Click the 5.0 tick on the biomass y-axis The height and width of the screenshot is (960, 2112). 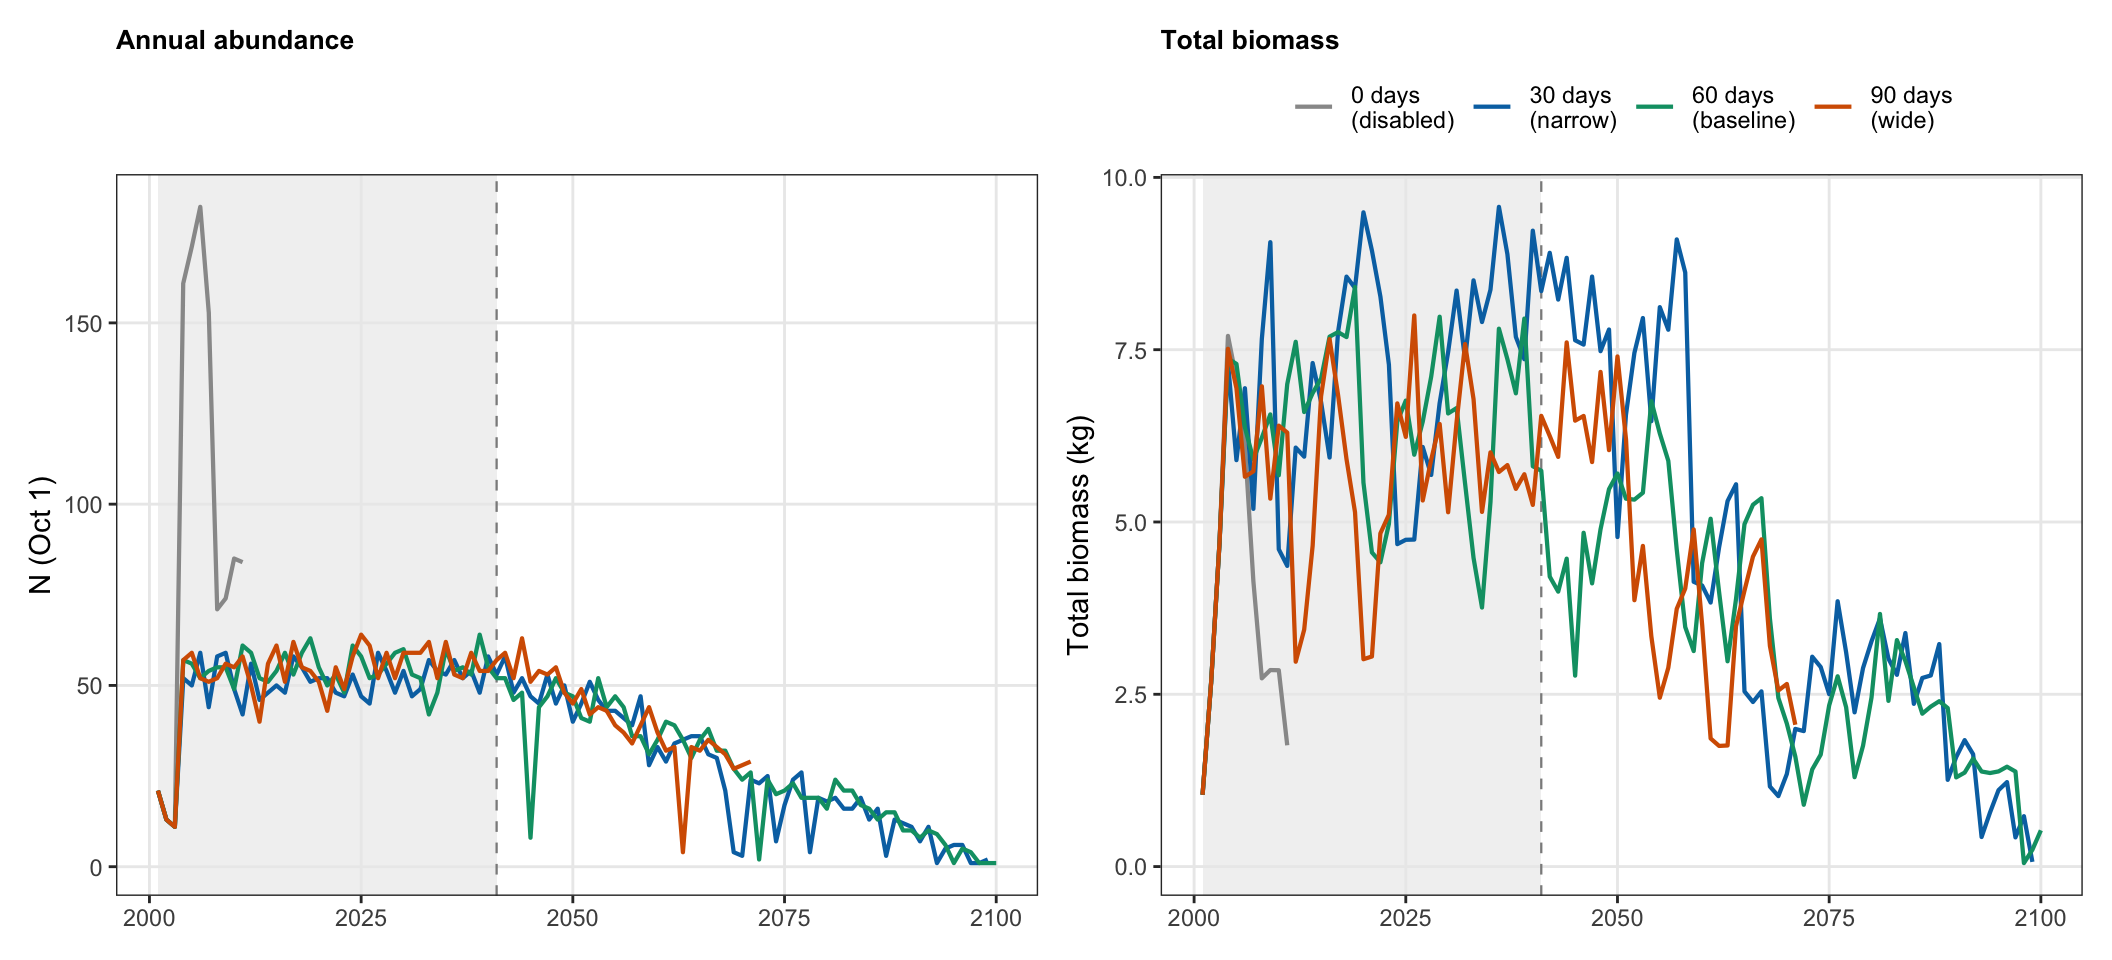click(1131, 522)
